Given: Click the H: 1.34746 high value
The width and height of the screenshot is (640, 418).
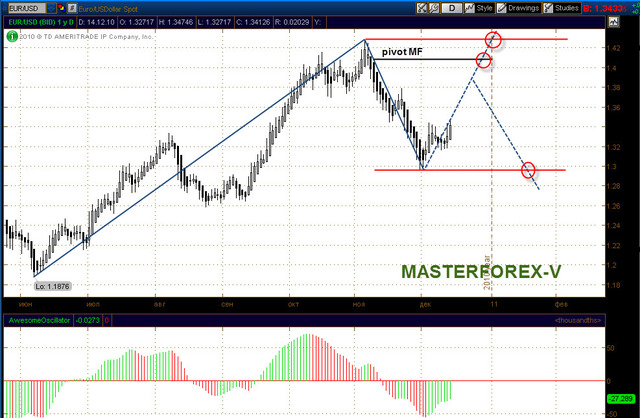Looking at the screenshot, I should click(x=176, y=22).
